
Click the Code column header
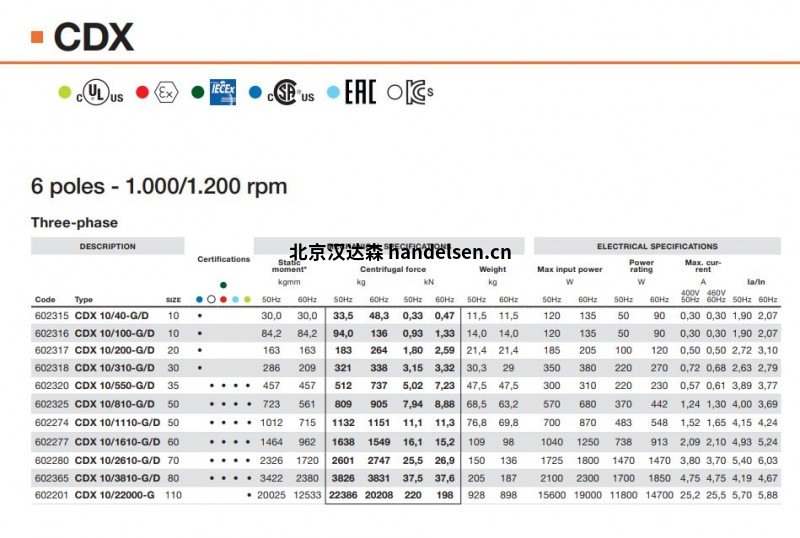tap(45, 300)
